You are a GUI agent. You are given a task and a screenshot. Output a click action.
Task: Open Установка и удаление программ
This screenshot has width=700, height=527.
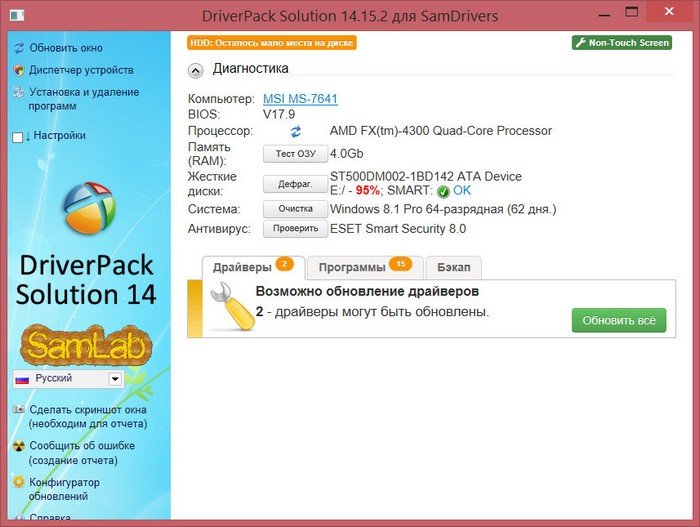point(84,99)
